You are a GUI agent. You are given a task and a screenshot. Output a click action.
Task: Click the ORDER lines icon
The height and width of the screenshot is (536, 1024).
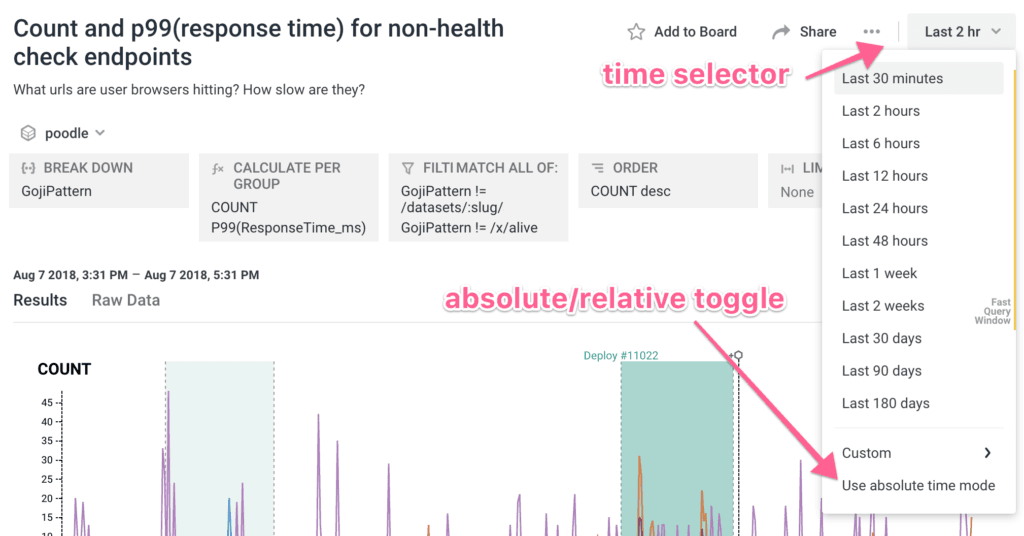[x=597, y=168]
